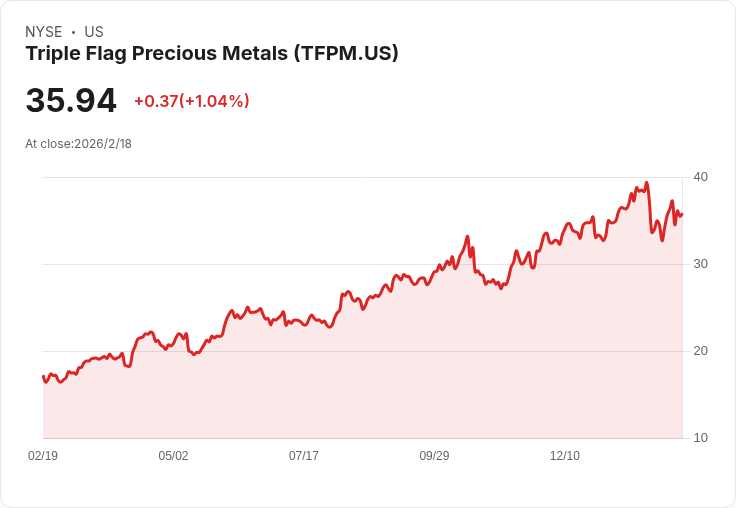Click the dot separator between NYSE and US

pyautogui.click(x=73, y=32)
